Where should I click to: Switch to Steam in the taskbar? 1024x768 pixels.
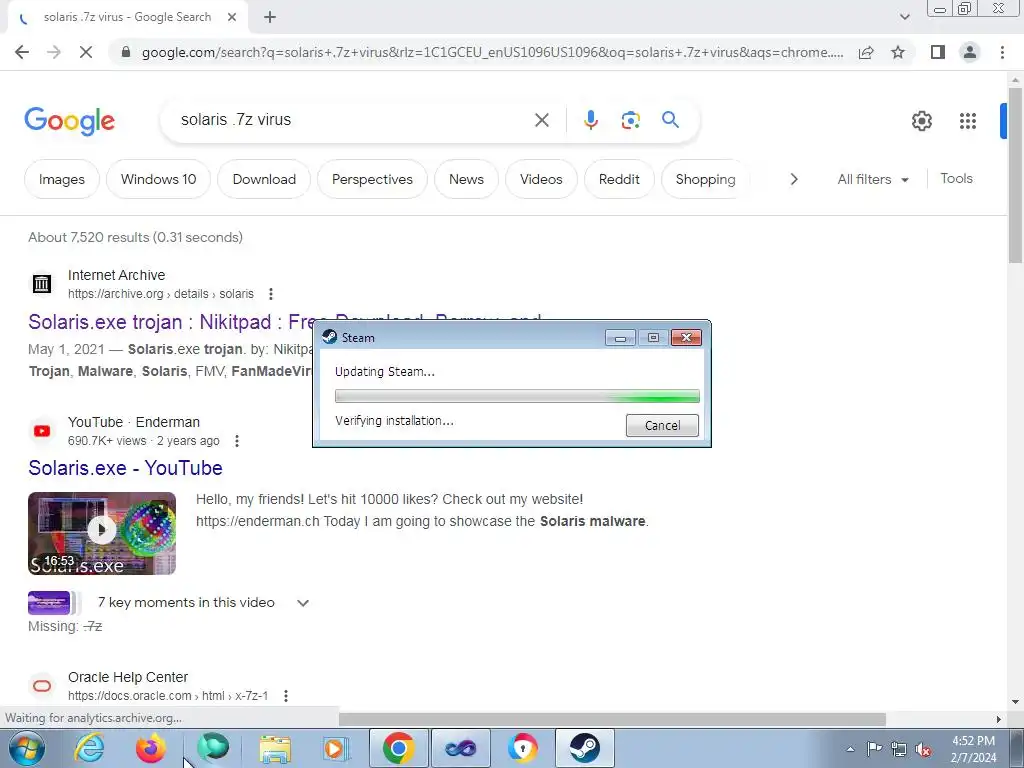coord(584,748)
